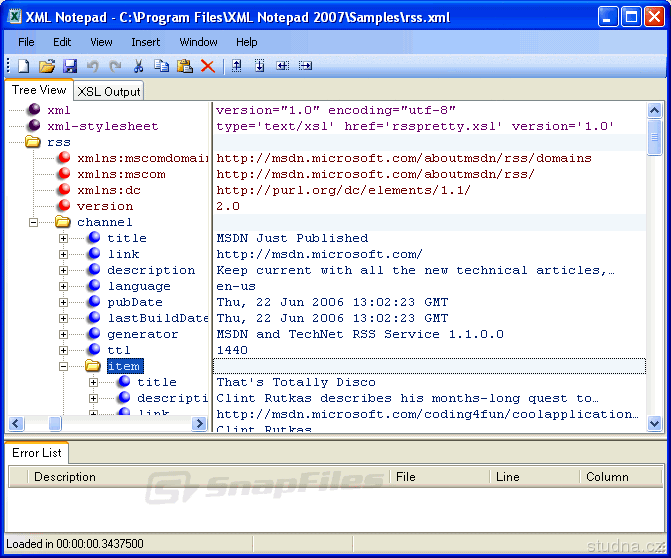Click the red Delete X icon
Viewport: 671px width, 558px height.
[208, 66]
